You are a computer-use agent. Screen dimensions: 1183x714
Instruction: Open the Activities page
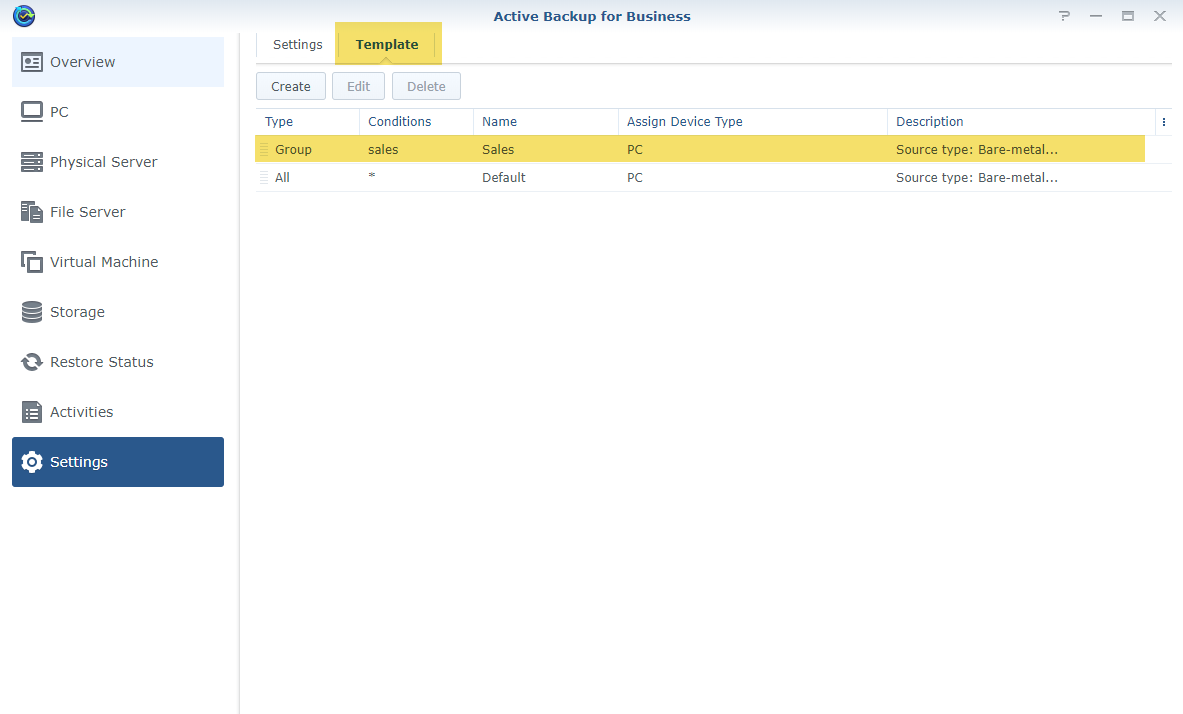118,412
